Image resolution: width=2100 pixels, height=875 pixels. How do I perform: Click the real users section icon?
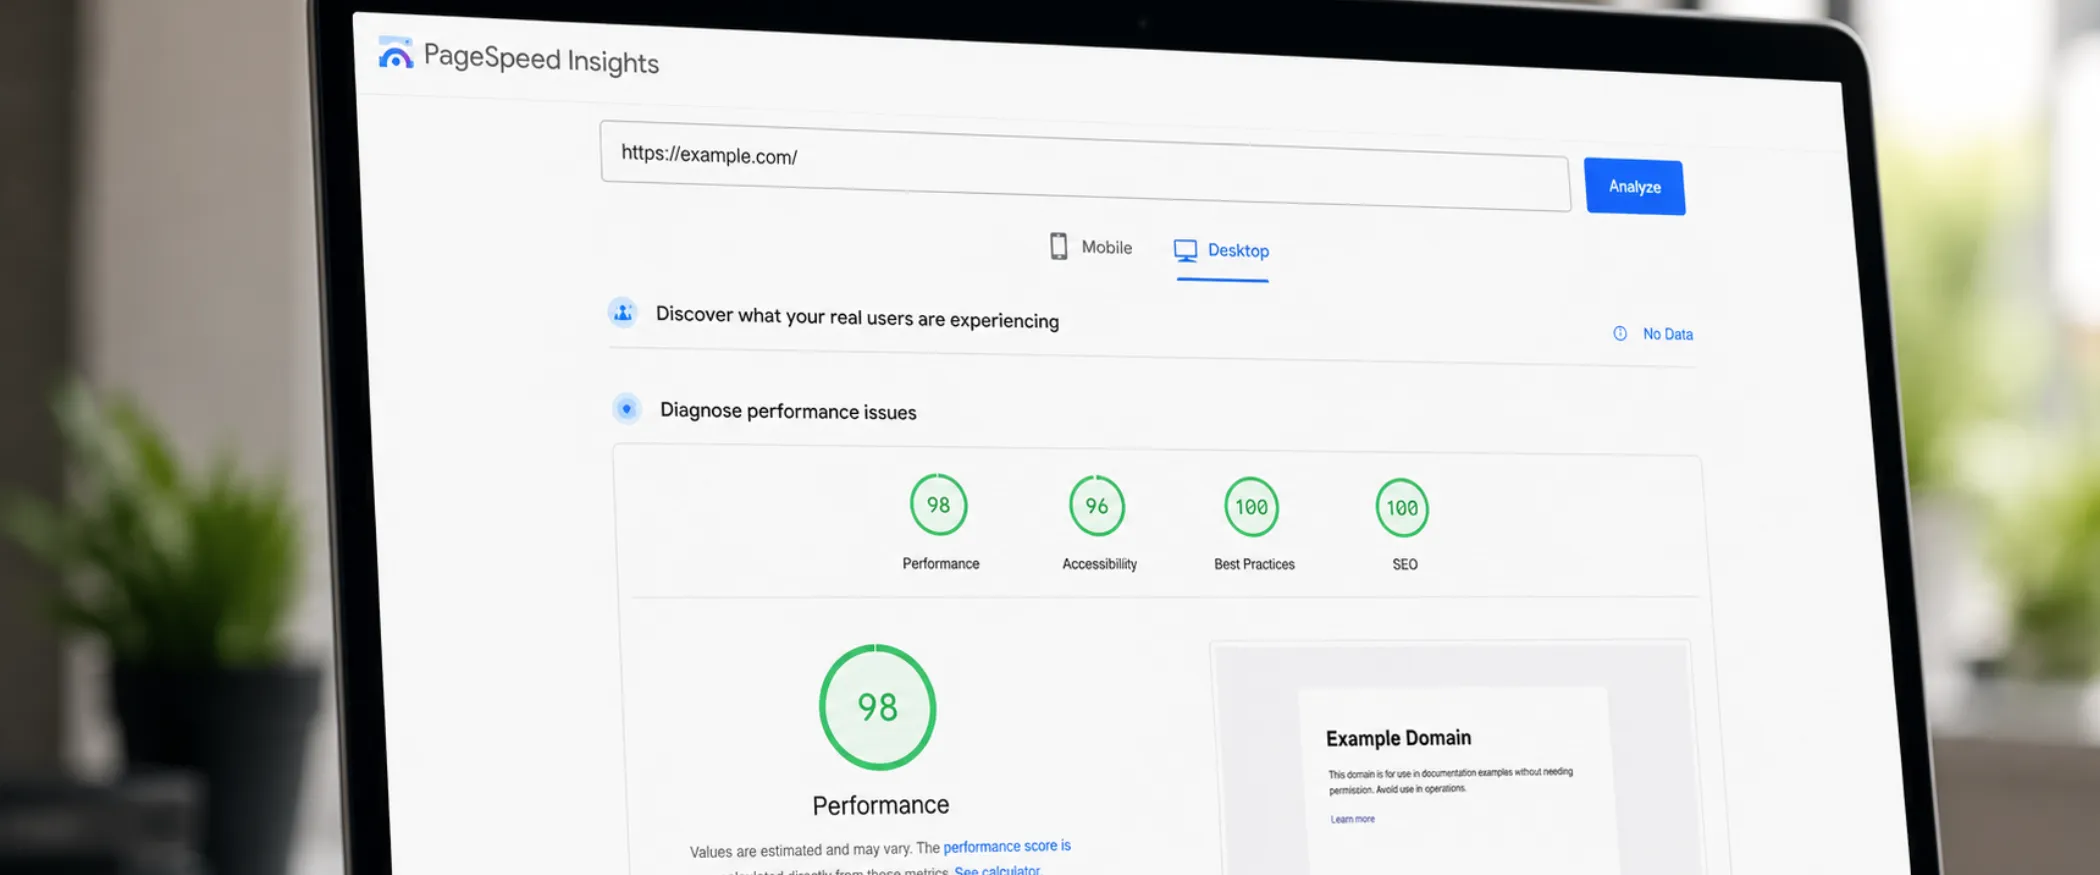(623, 313)
